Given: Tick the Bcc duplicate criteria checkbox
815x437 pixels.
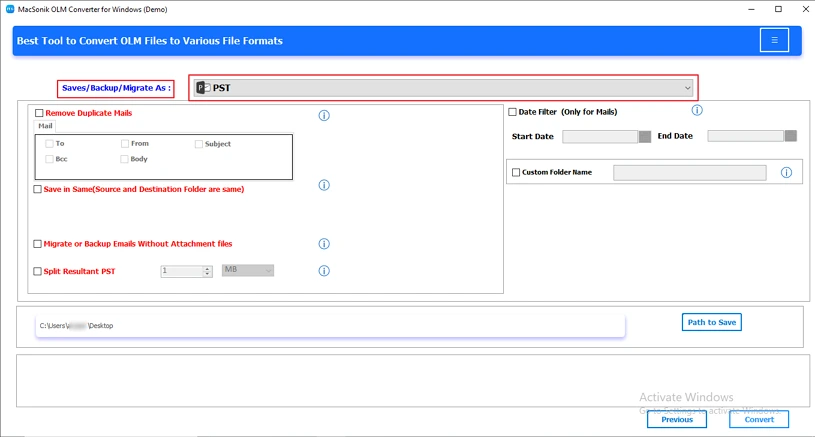Looking at the screenshot, I should 49,159.
